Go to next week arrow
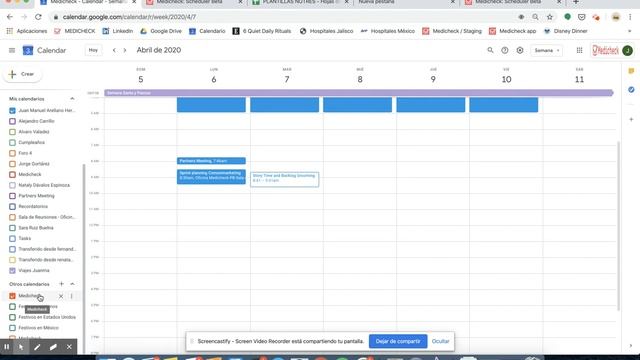The width and height of the screenshot is (640, 360). pos(125,50)
